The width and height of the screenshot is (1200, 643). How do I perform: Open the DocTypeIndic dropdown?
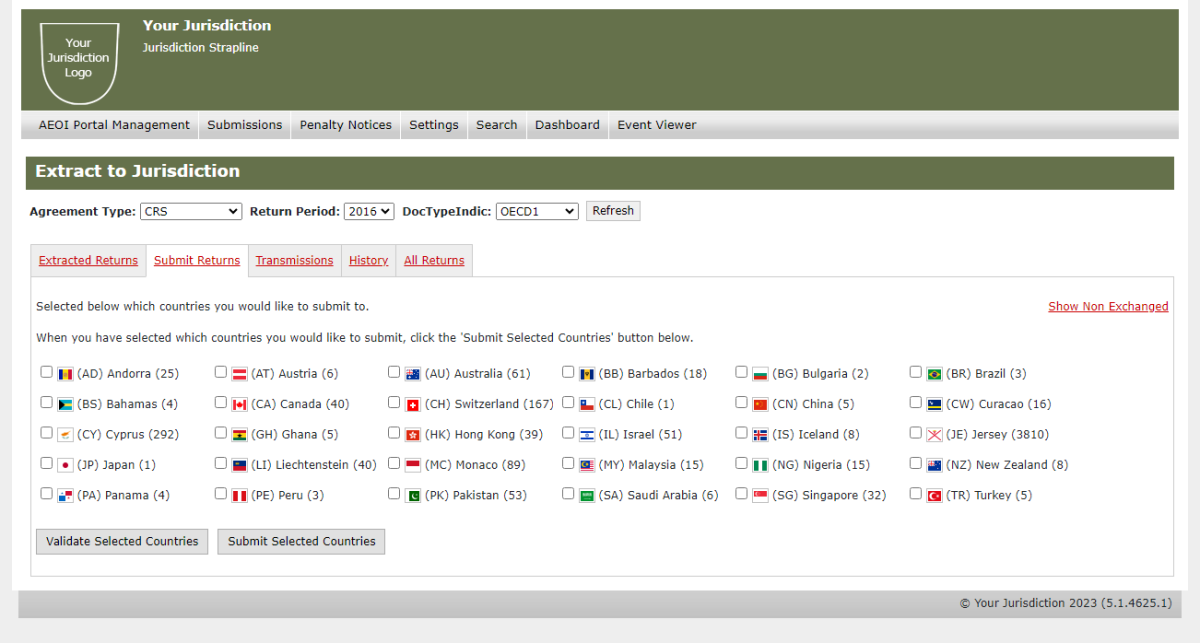536,211
